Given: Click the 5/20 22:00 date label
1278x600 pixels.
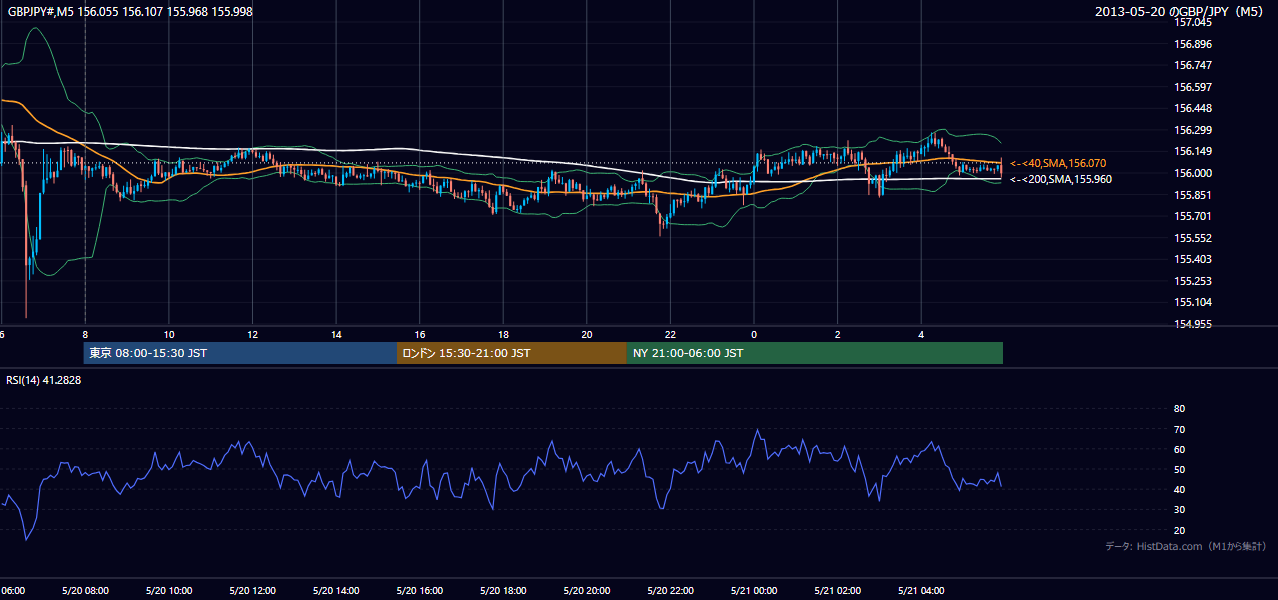Looking at the screenshot, I should [670, 590].
